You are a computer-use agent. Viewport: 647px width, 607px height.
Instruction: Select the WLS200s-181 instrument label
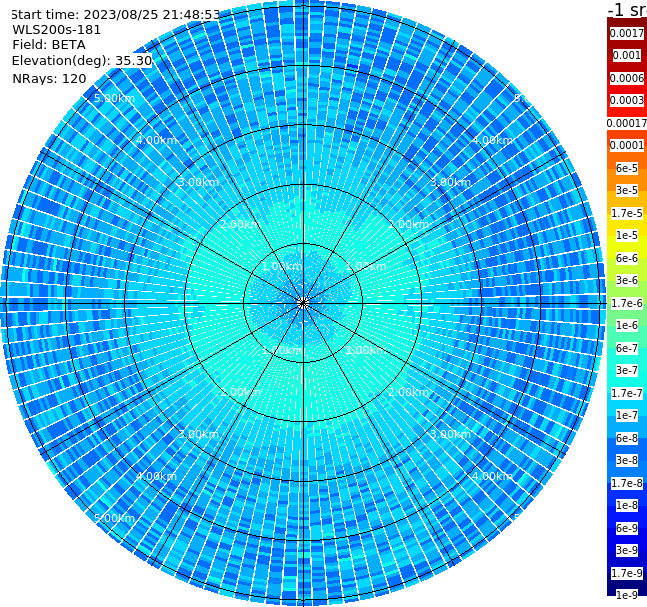click(57, 30)
